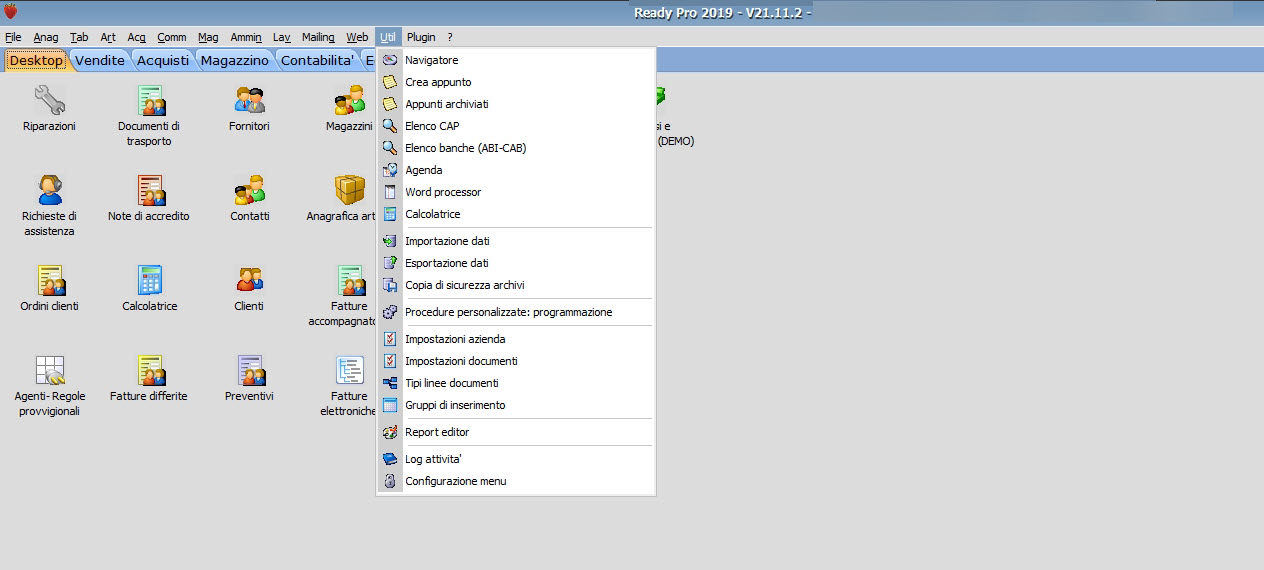Open the File menu
This screenshot has height=570, width=1264.
pos(13,37)
